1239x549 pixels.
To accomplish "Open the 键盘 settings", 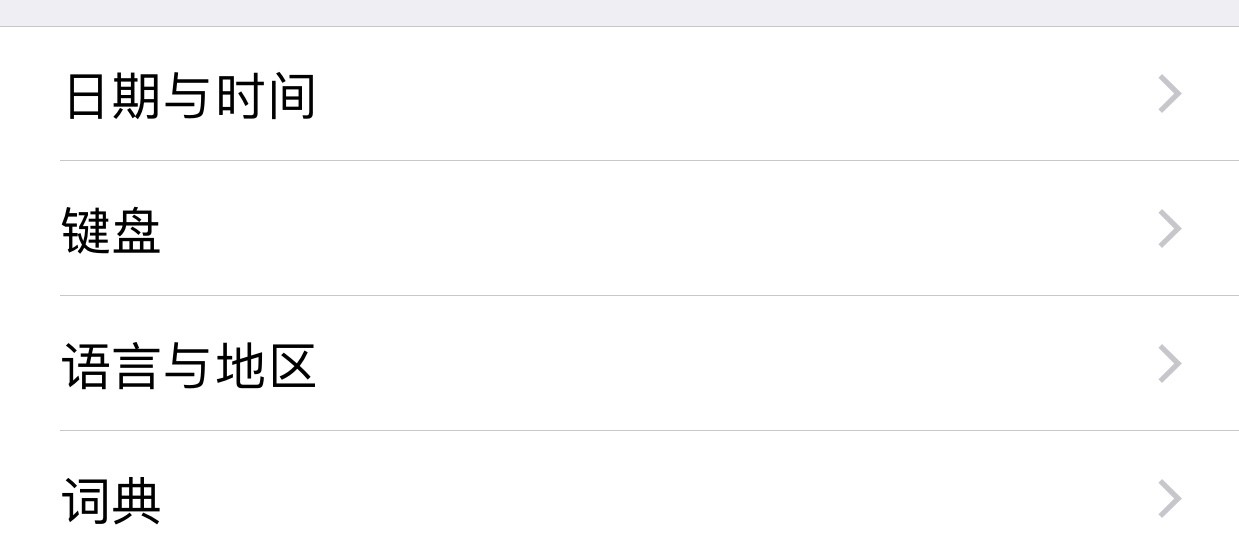I will pos(112,231).
